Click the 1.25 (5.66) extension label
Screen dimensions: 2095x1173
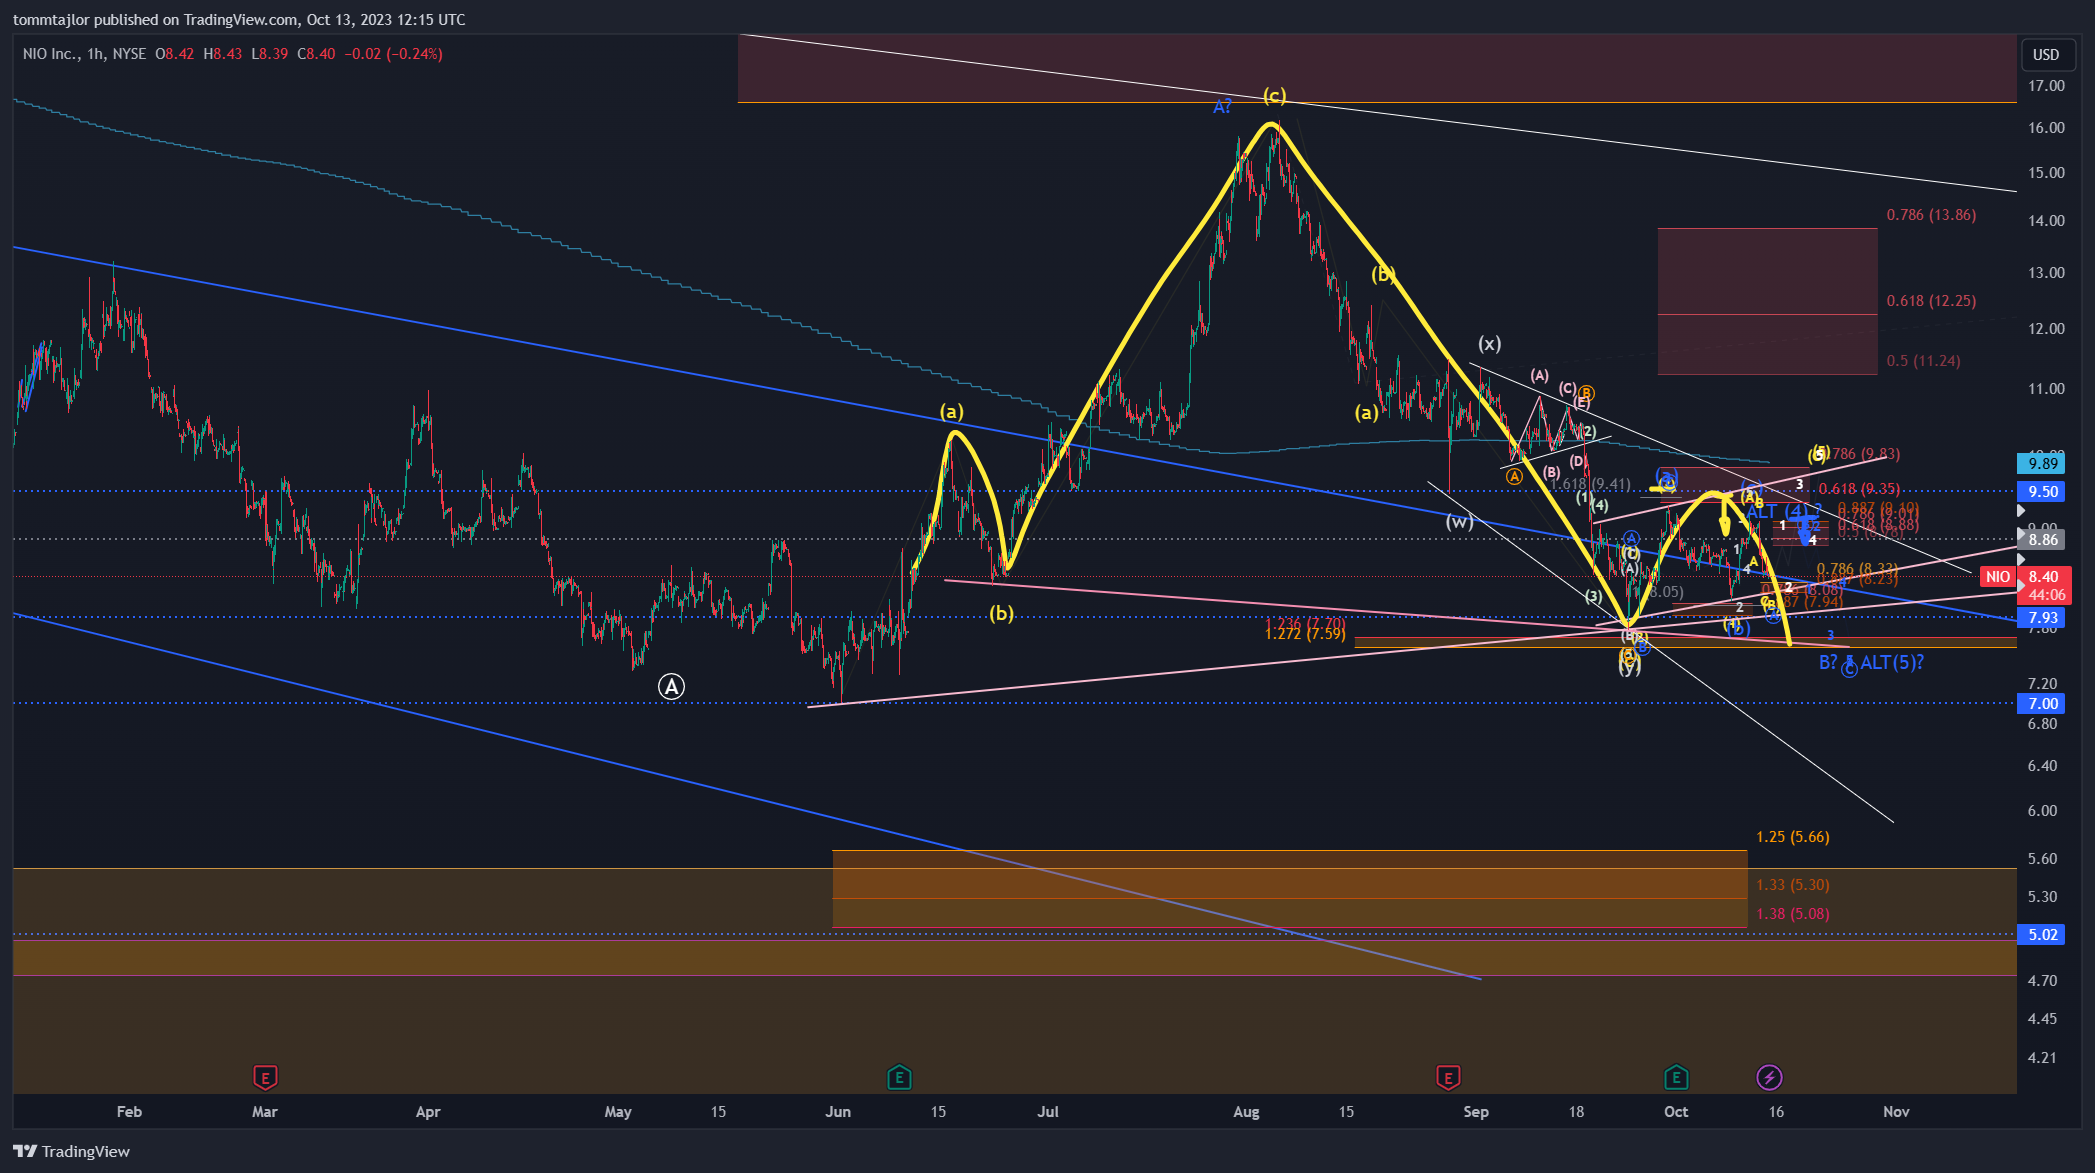(1793, 837)
